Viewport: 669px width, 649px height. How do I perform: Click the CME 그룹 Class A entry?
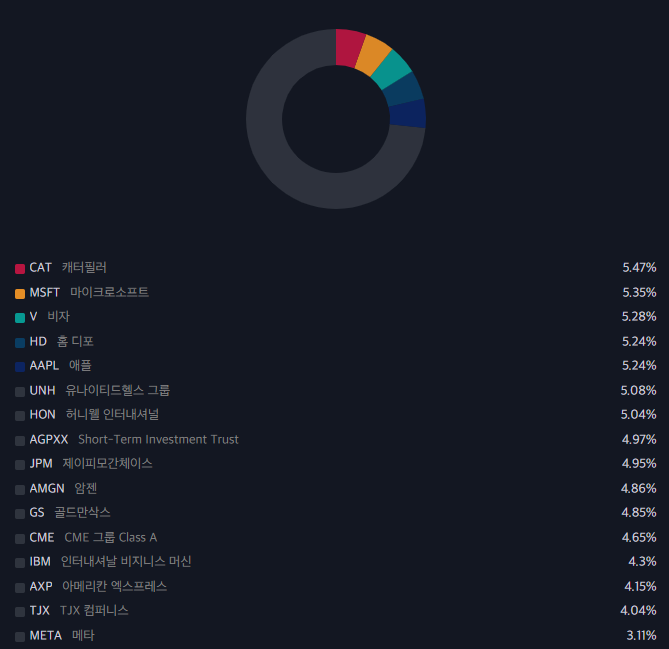335,537
